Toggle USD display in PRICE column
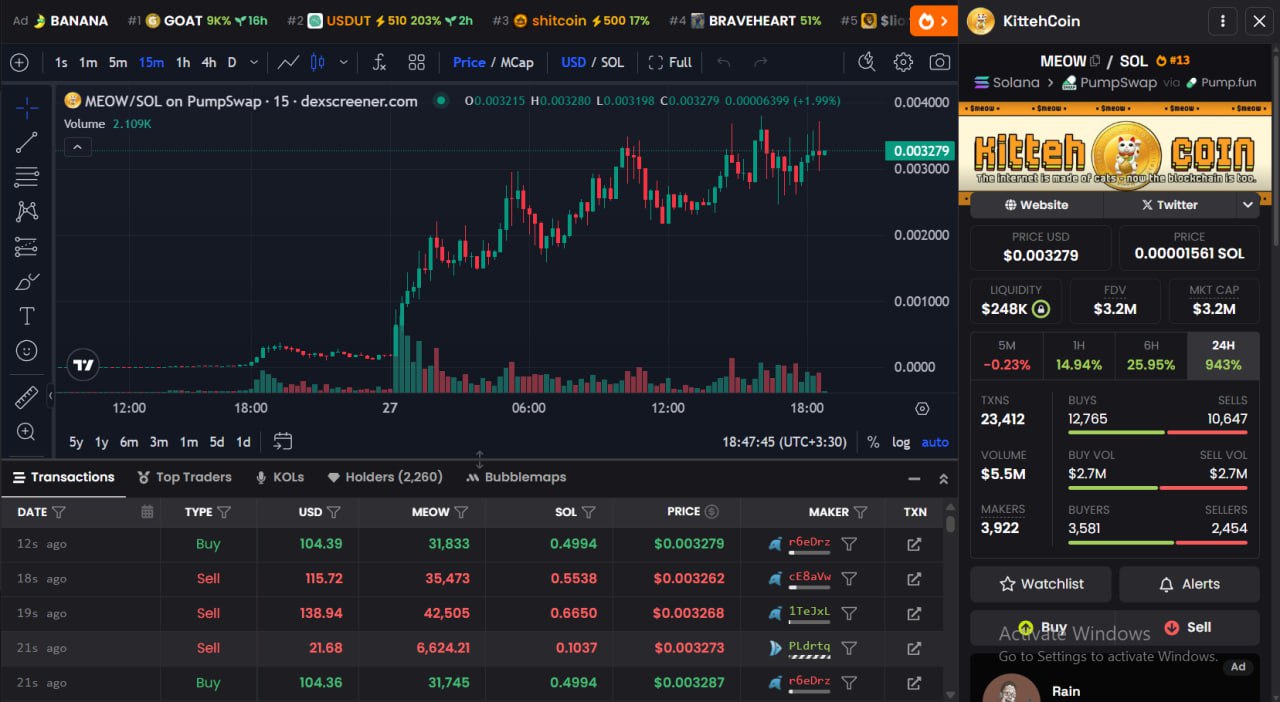Viewport: 1280px width, 702px height. [711, 512]
